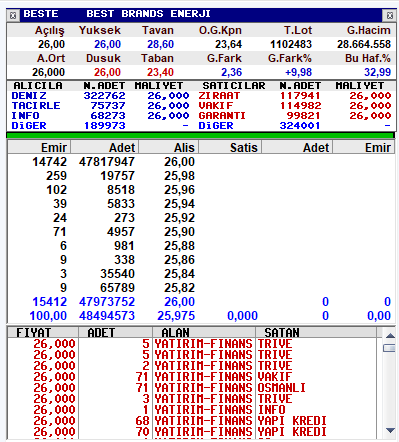Screen dimensions: 399x442
Task: Click the ADET header in trades list
Action: pos(115,332)
